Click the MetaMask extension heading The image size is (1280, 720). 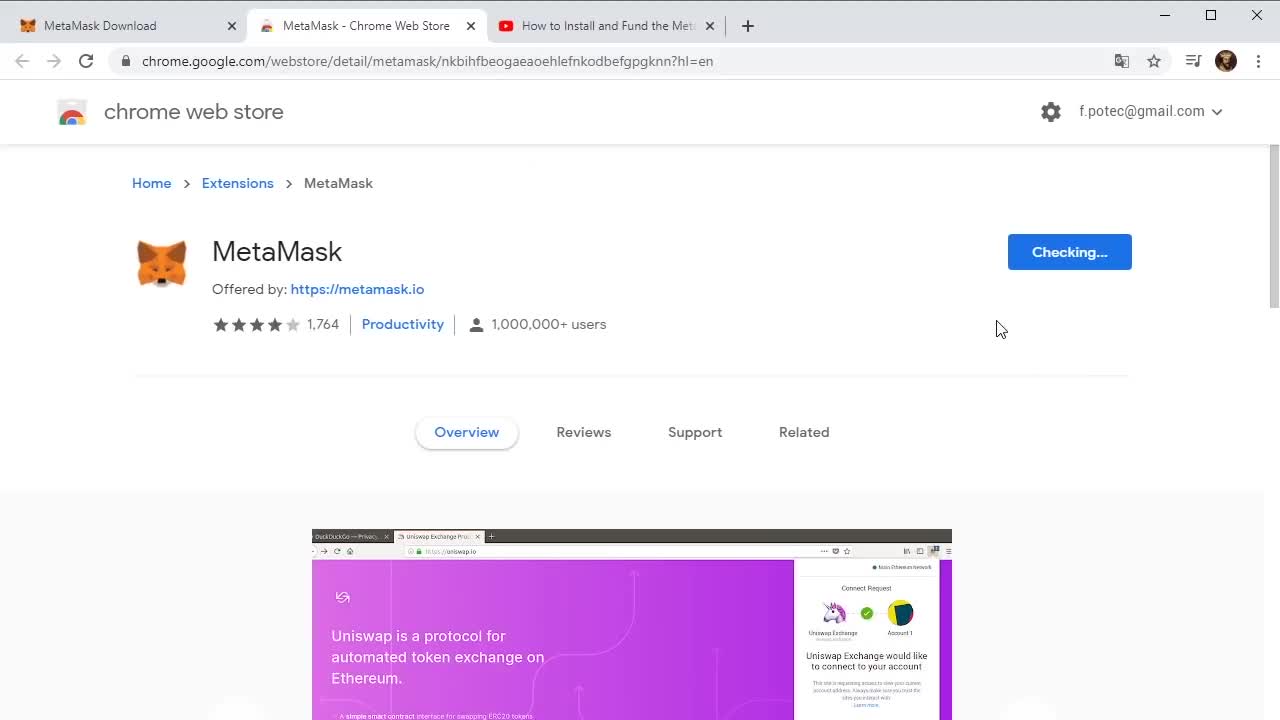277,252
